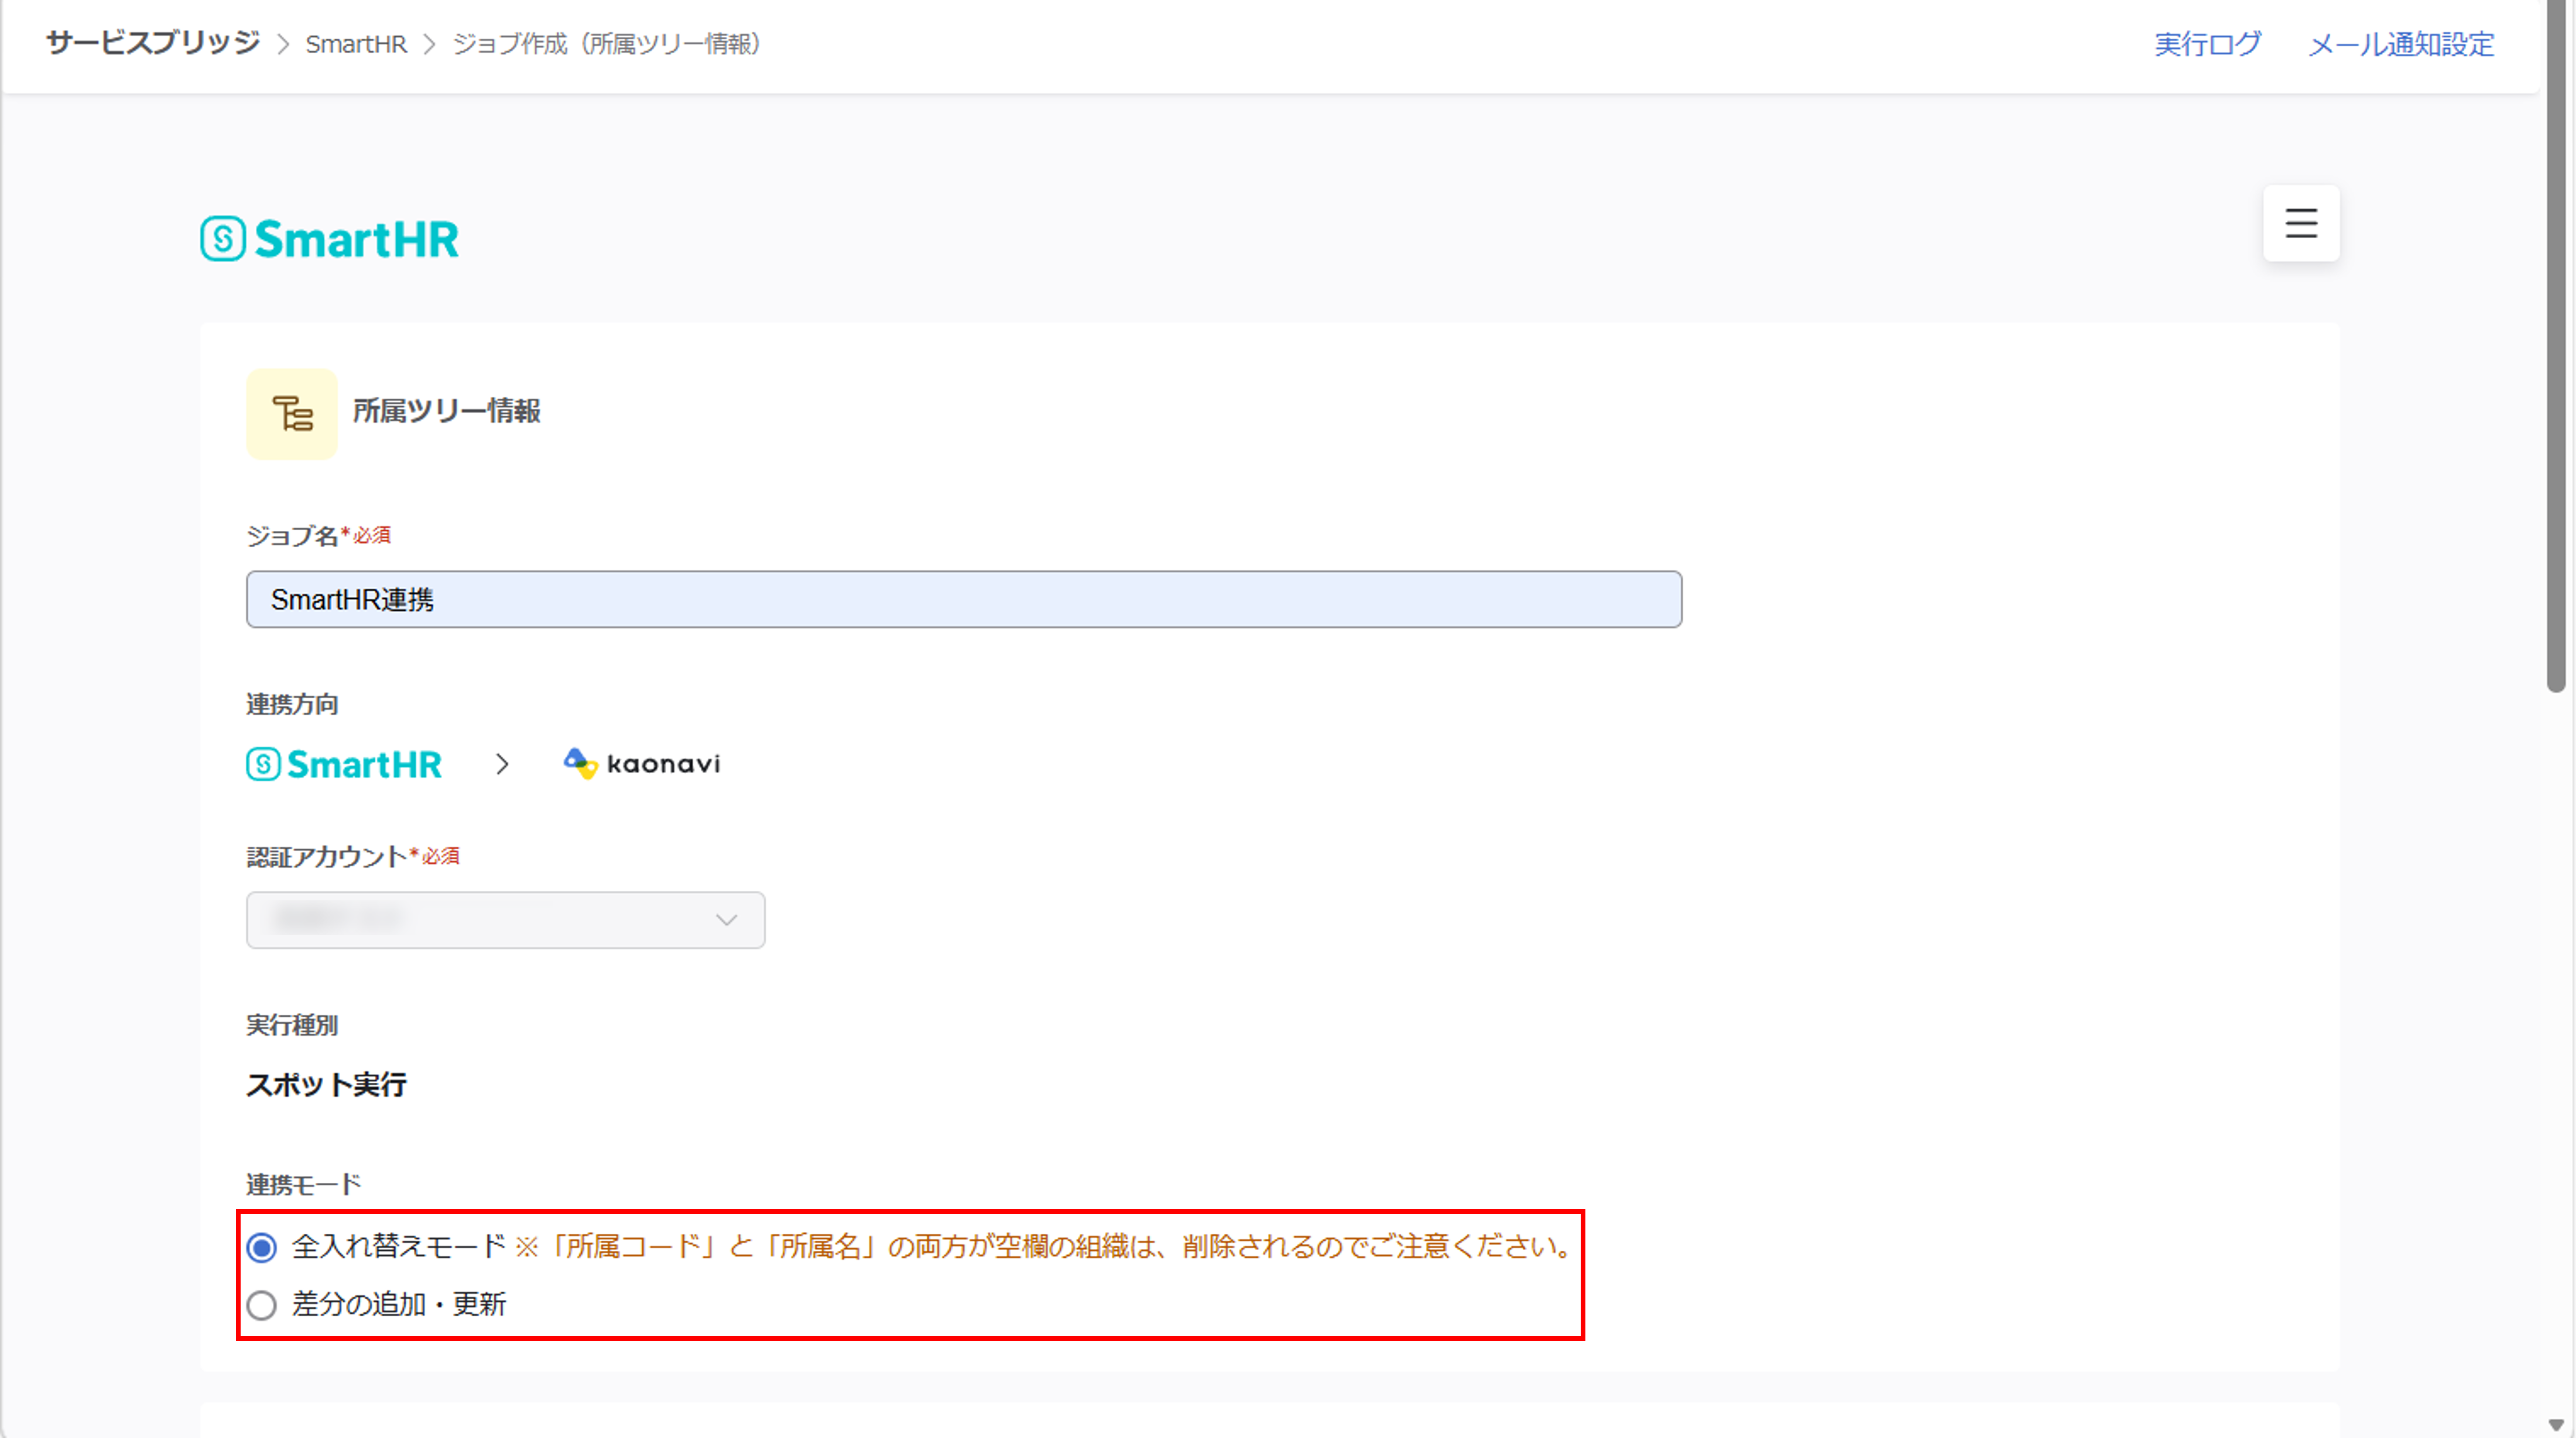Click the 所属ツリー情報 tree icon
The height and width of the screenshot is (1438, 2576).
click(x=292, y=413)
